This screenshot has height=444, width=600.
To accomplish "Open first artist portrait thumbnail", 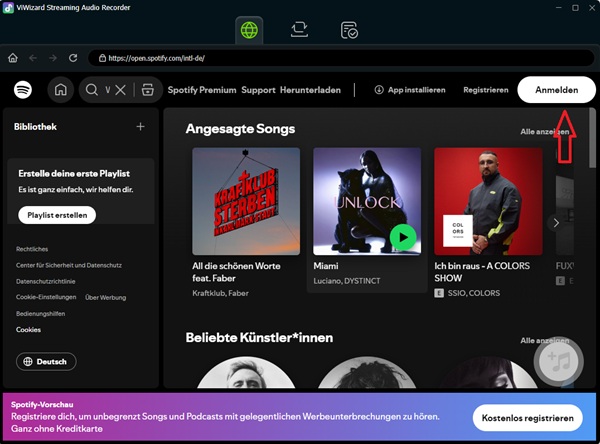I will pos(246,372).
